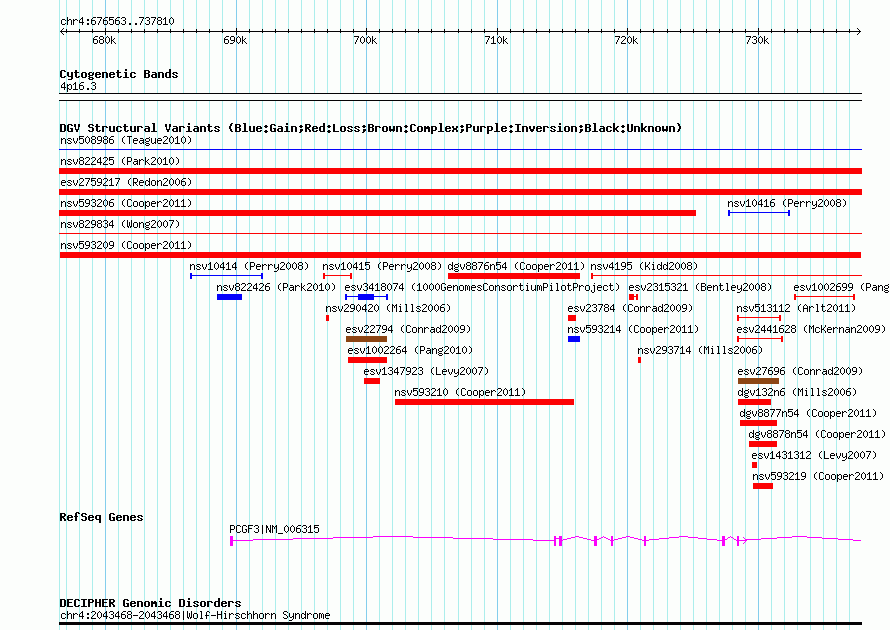Click the 720k ruler tick

click(x=626, y=40)
